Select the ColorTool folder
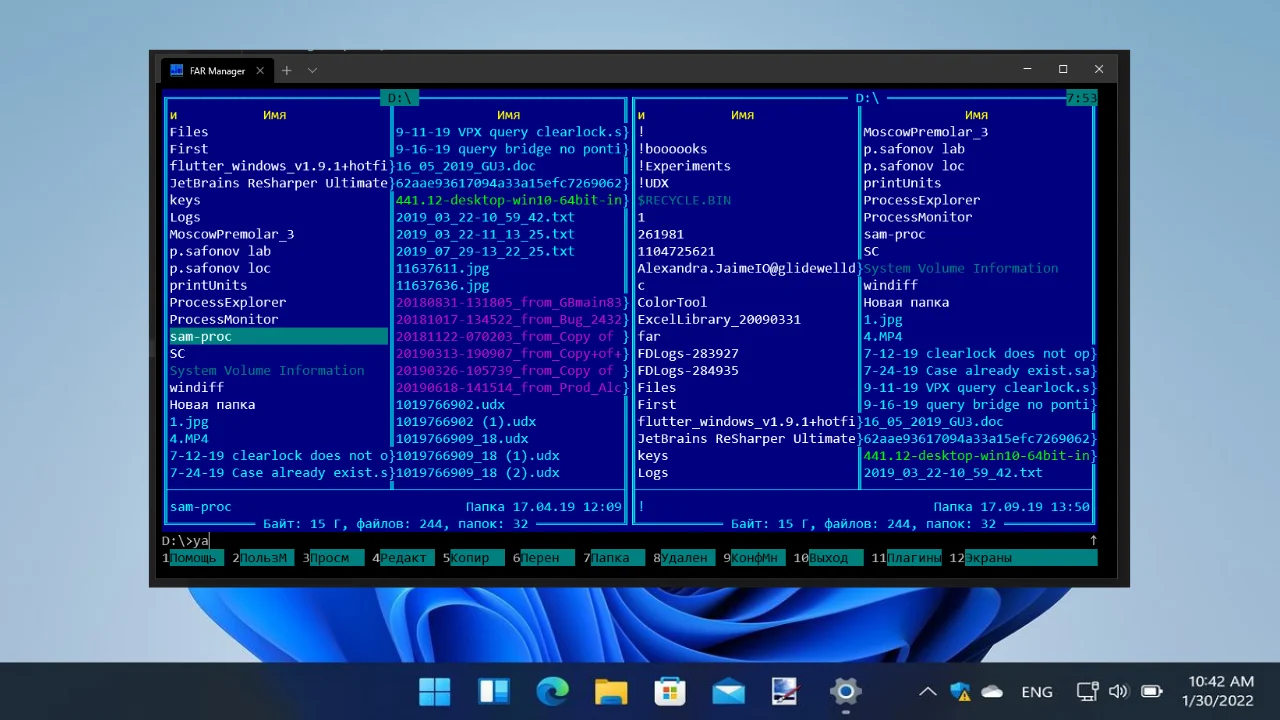This screenshot has width=1280, height=720. coord(672,302)
